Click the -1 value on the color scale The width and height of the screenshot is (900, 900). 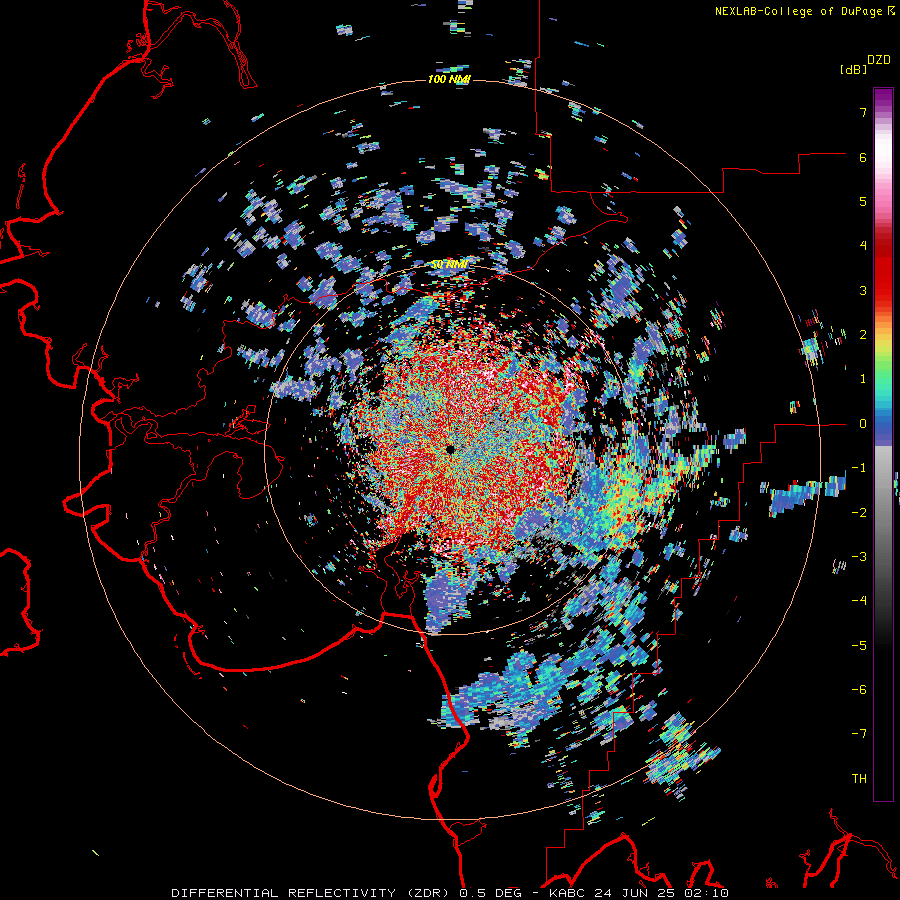[x=859, y=468]
